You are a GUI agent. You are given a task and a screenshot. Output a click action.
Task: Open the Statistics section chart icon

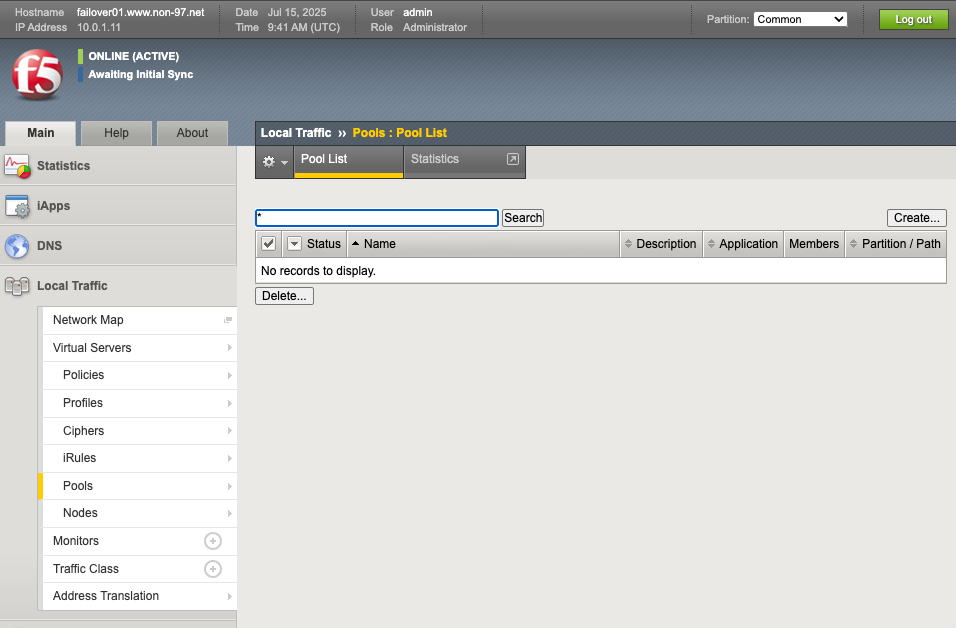click(17, 166)
